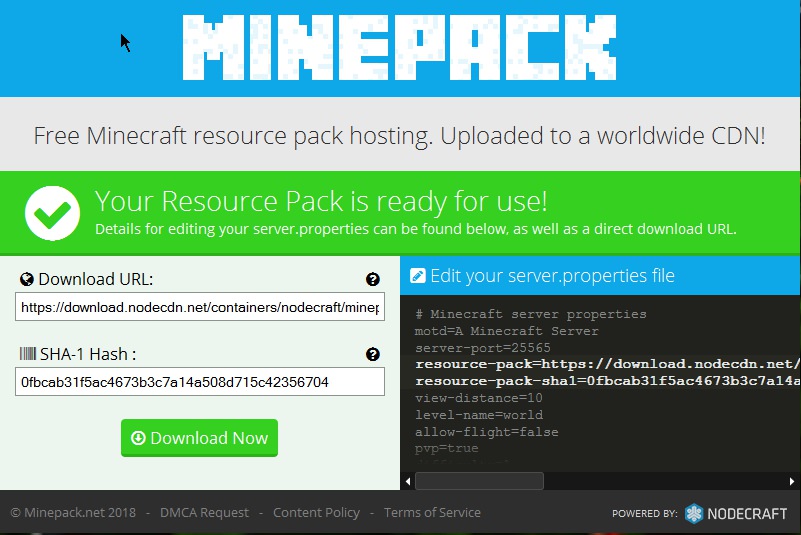Click the globe icon beside Download URL
The height and width of the screenshot is (535, 801).
[27, 279]
